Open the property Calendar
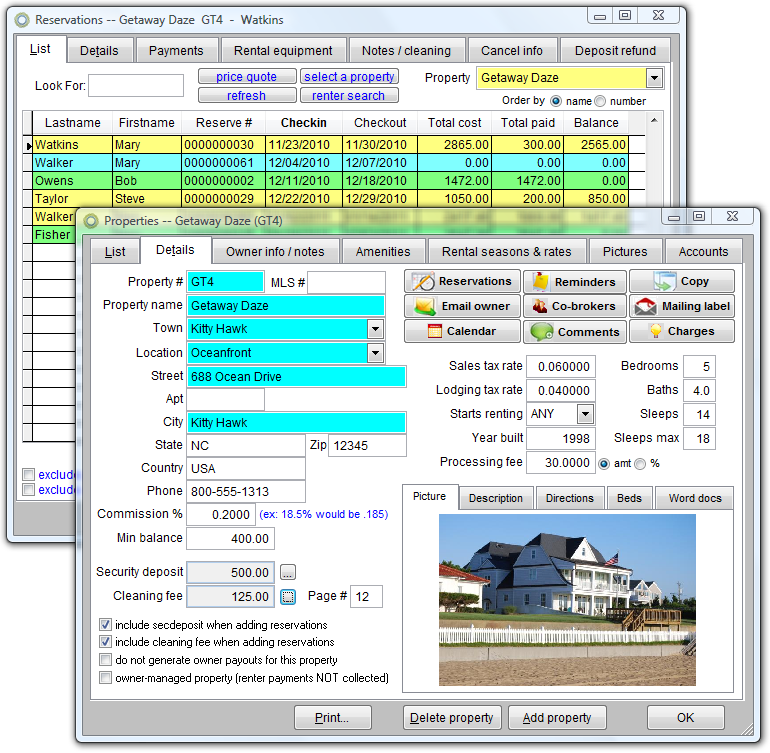Viewport: 770px width, 753px height. (462, 331)
